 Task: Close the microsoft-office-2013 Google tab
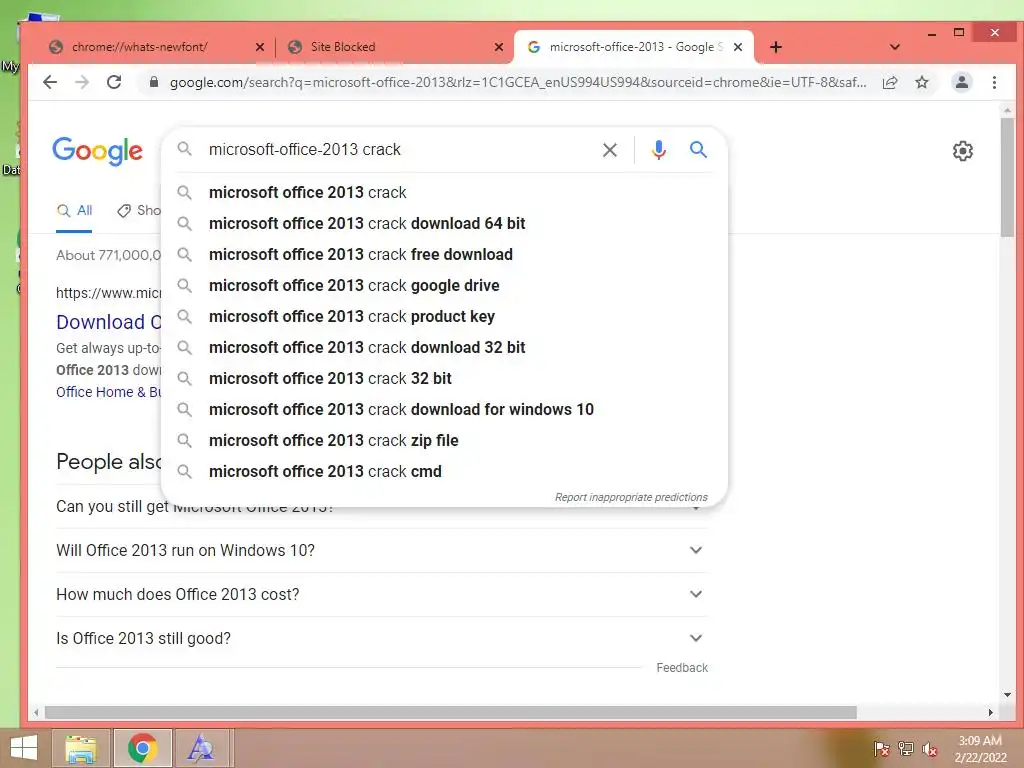click(x=738, y=47)
